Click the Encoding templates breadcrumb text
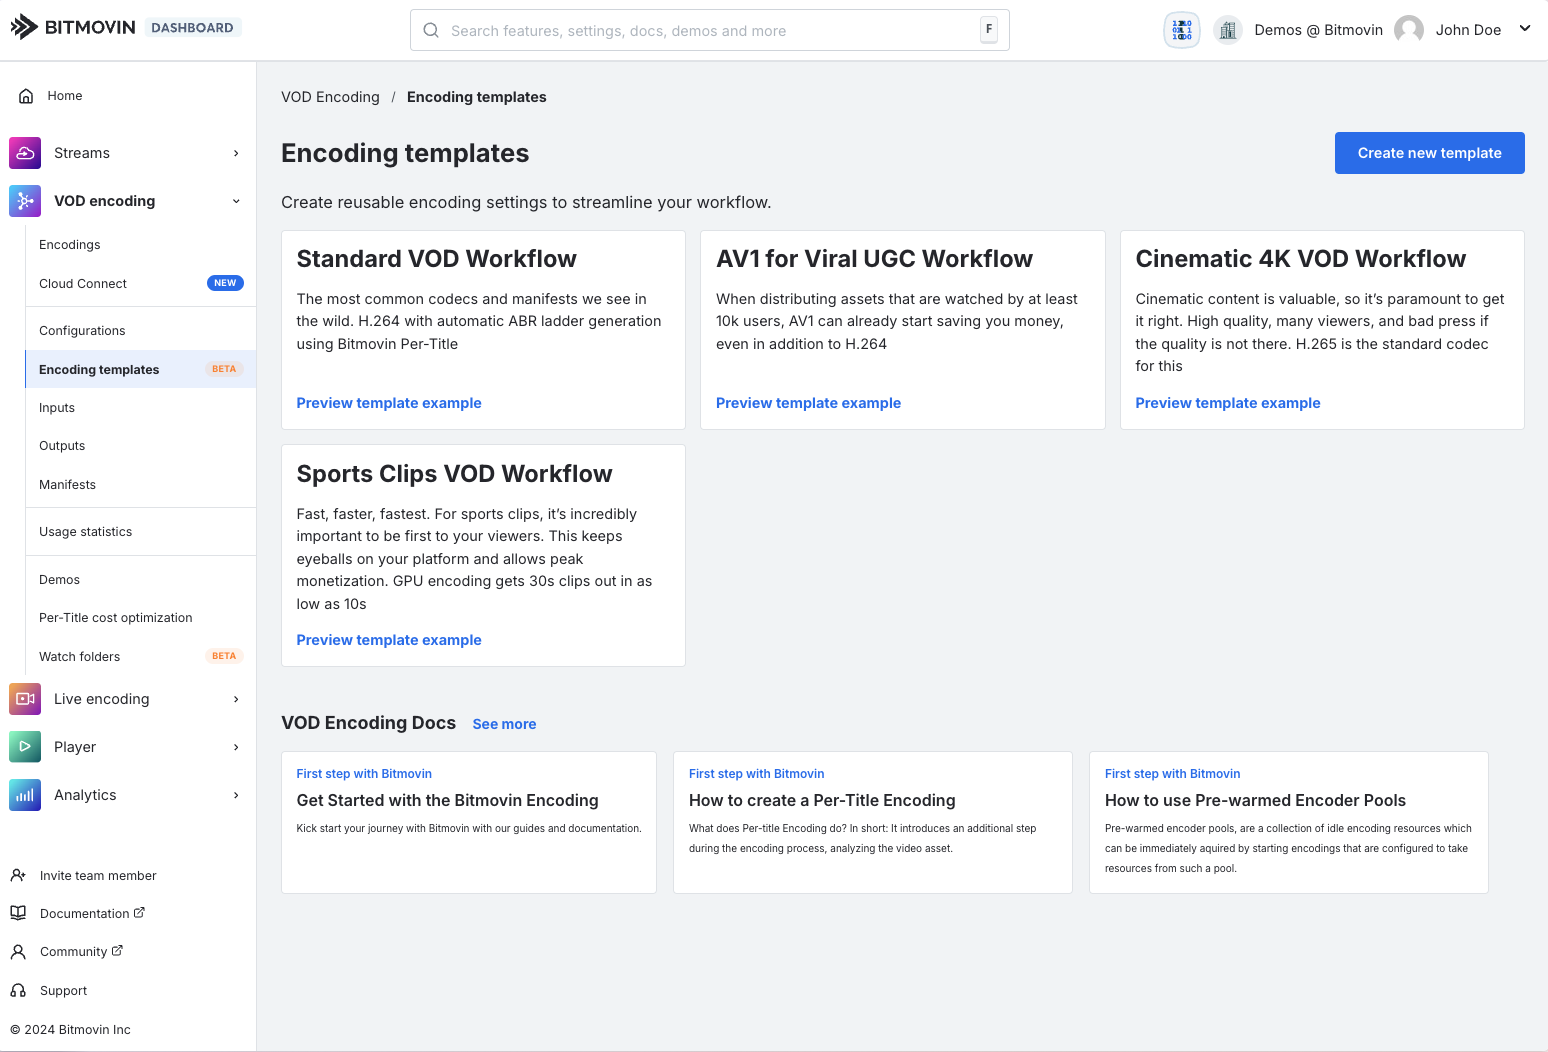Viewport: 1548px width, 1052px height. (x=477, y=97)
